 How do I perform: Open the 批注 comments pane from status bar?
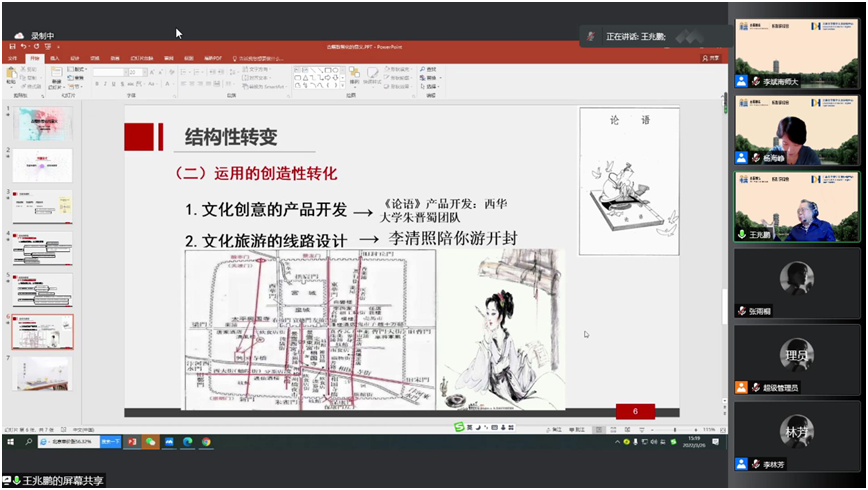click(x=577, y=430)
